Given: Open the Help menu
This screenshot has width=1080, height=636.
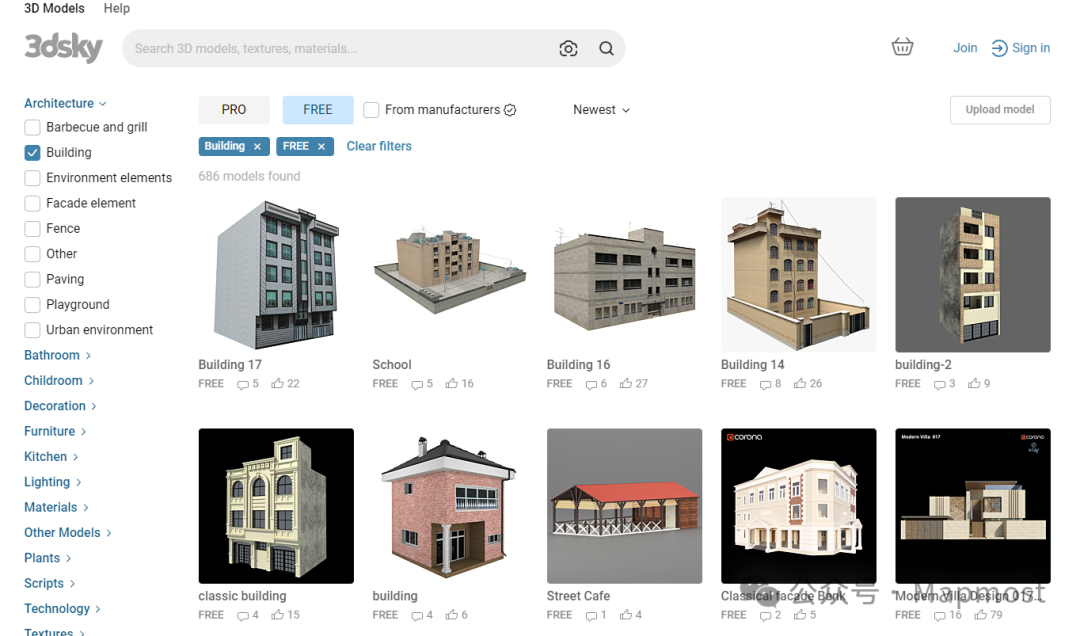Looking at the screenshot, I should [116, 8].
